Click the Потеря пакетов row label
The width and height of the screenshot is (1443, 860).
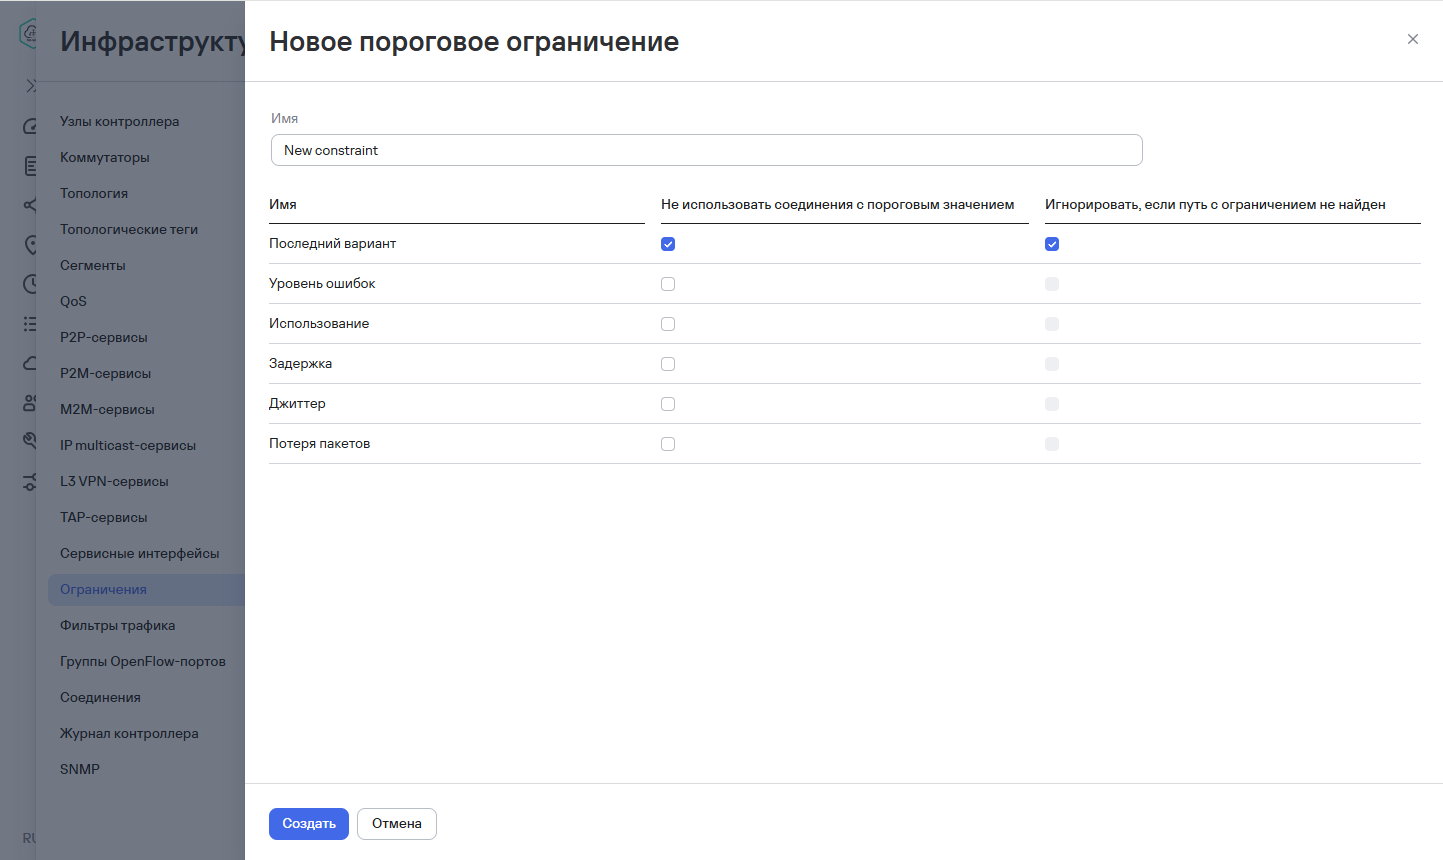320,444
